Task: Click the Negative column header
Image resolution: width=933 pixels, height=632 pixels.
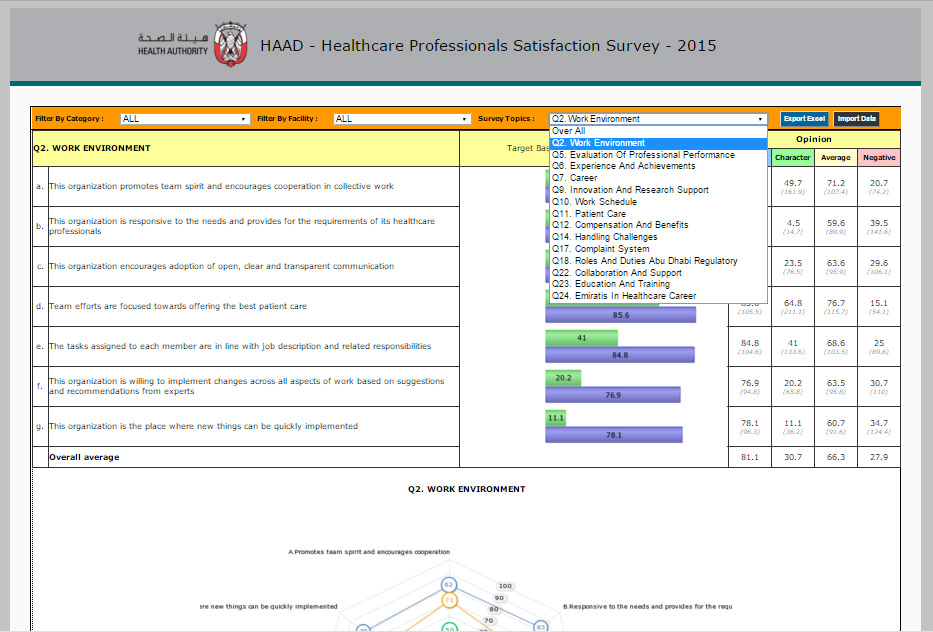Action: pos(879,158)
